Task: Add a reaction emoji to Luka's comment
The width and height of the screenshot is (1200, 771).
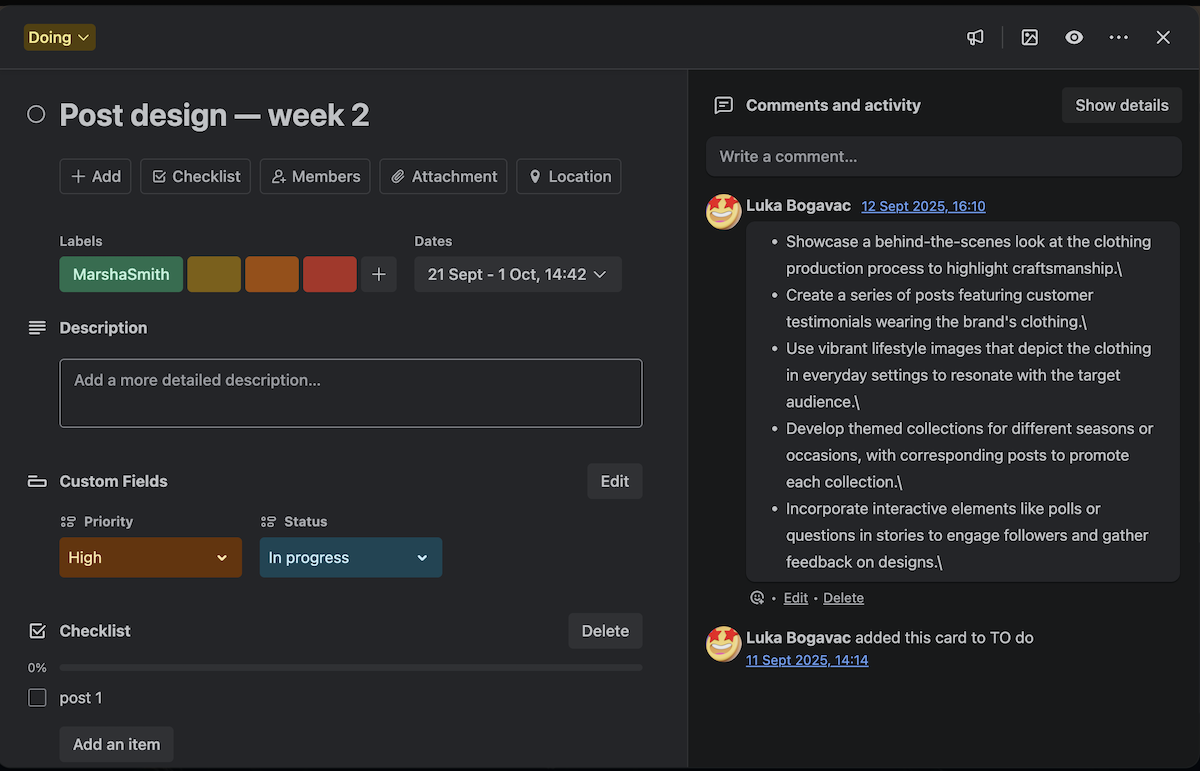Action: [x=757, y=597]
